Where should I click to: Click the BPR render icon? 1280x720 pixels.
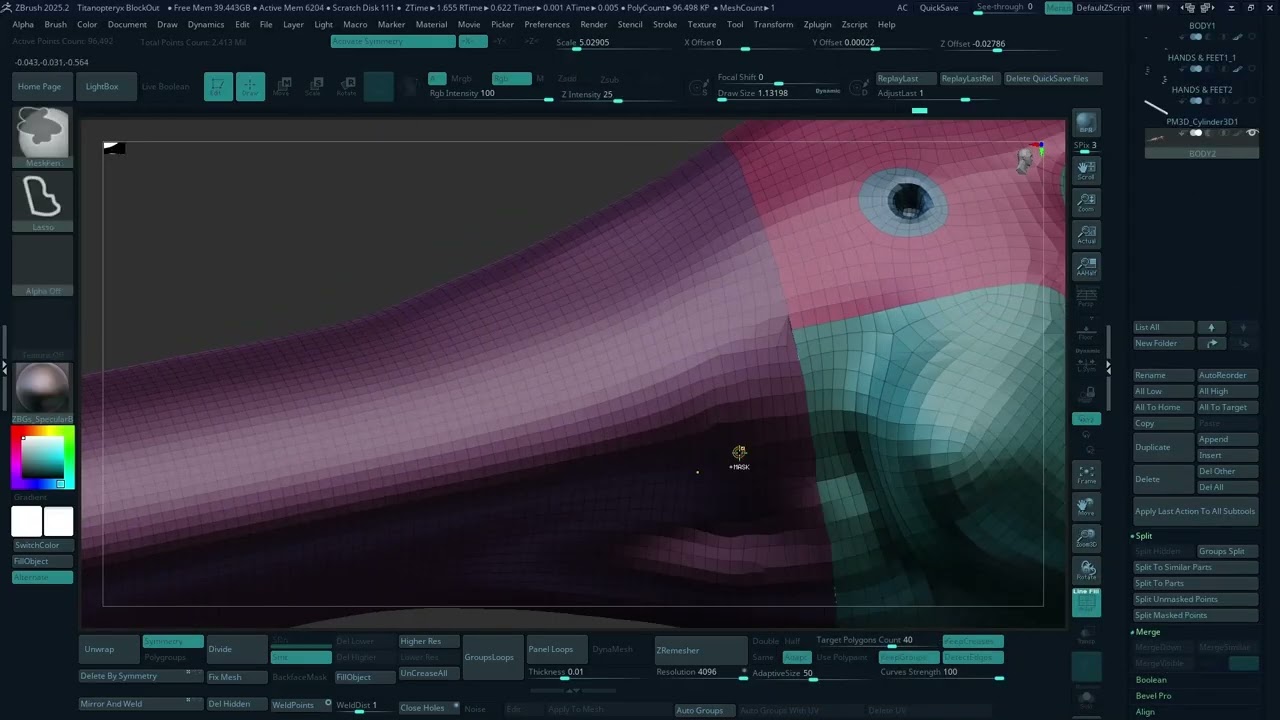1086,124
